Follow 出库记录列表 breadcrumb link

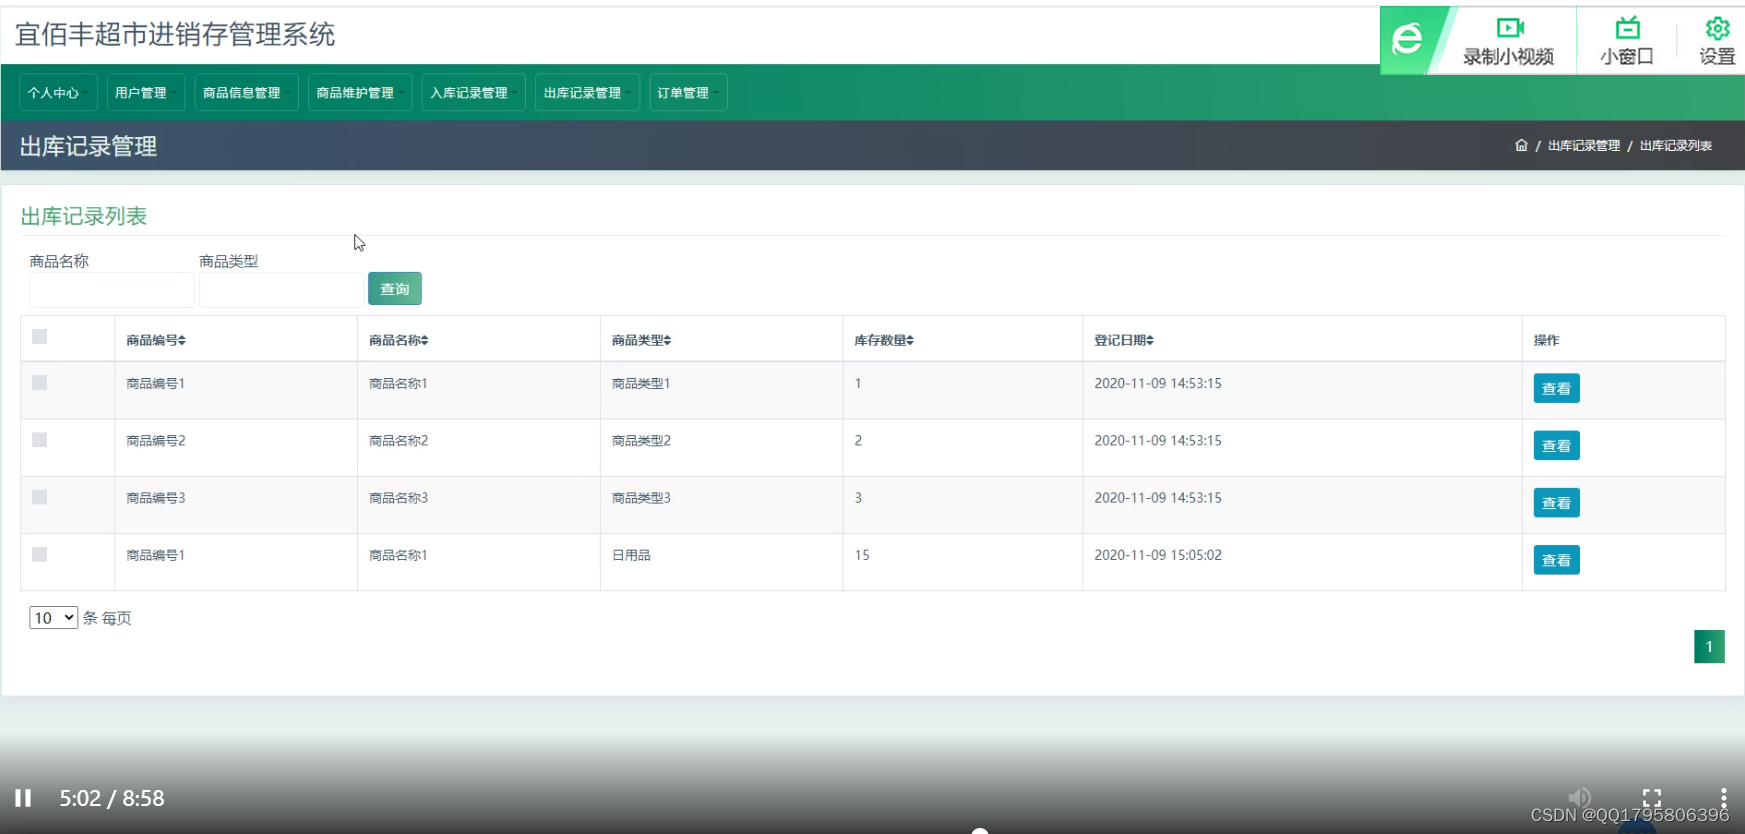[1676, 146]
